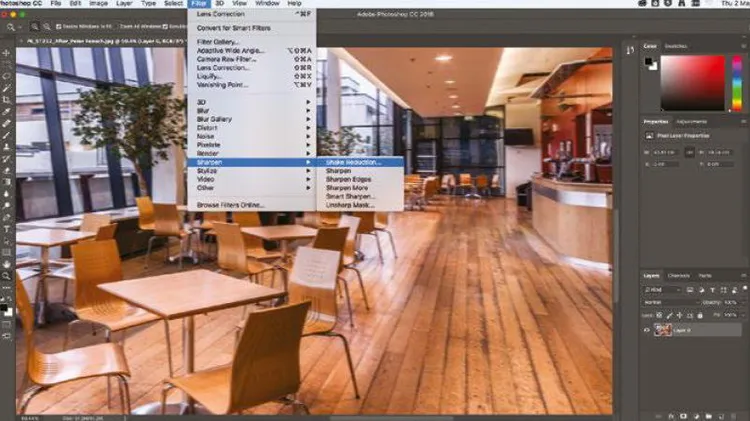Screen dimensions: 750x421
Task: Switch to the Channels tab
Action: 678,276
